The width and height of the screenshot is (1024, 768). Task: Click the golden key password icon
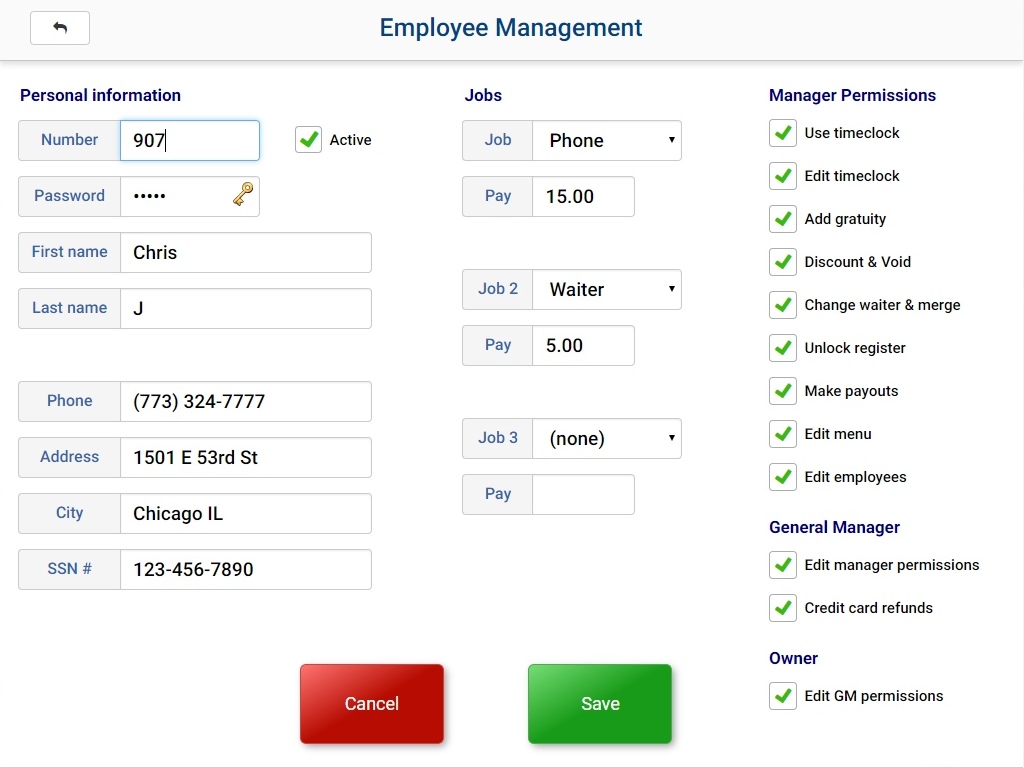point(243,194)
